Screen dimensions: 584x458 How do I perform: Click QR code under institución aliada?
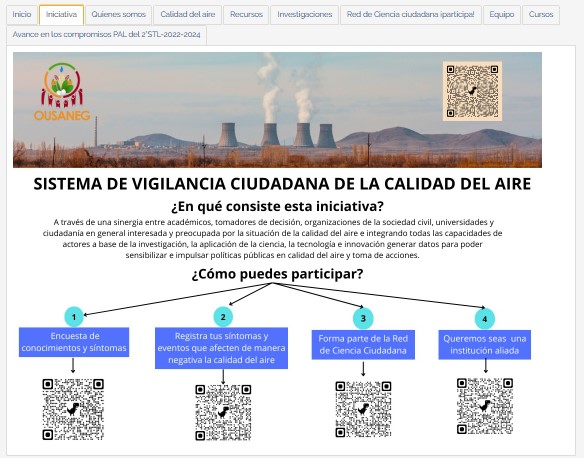coord(485,406)
